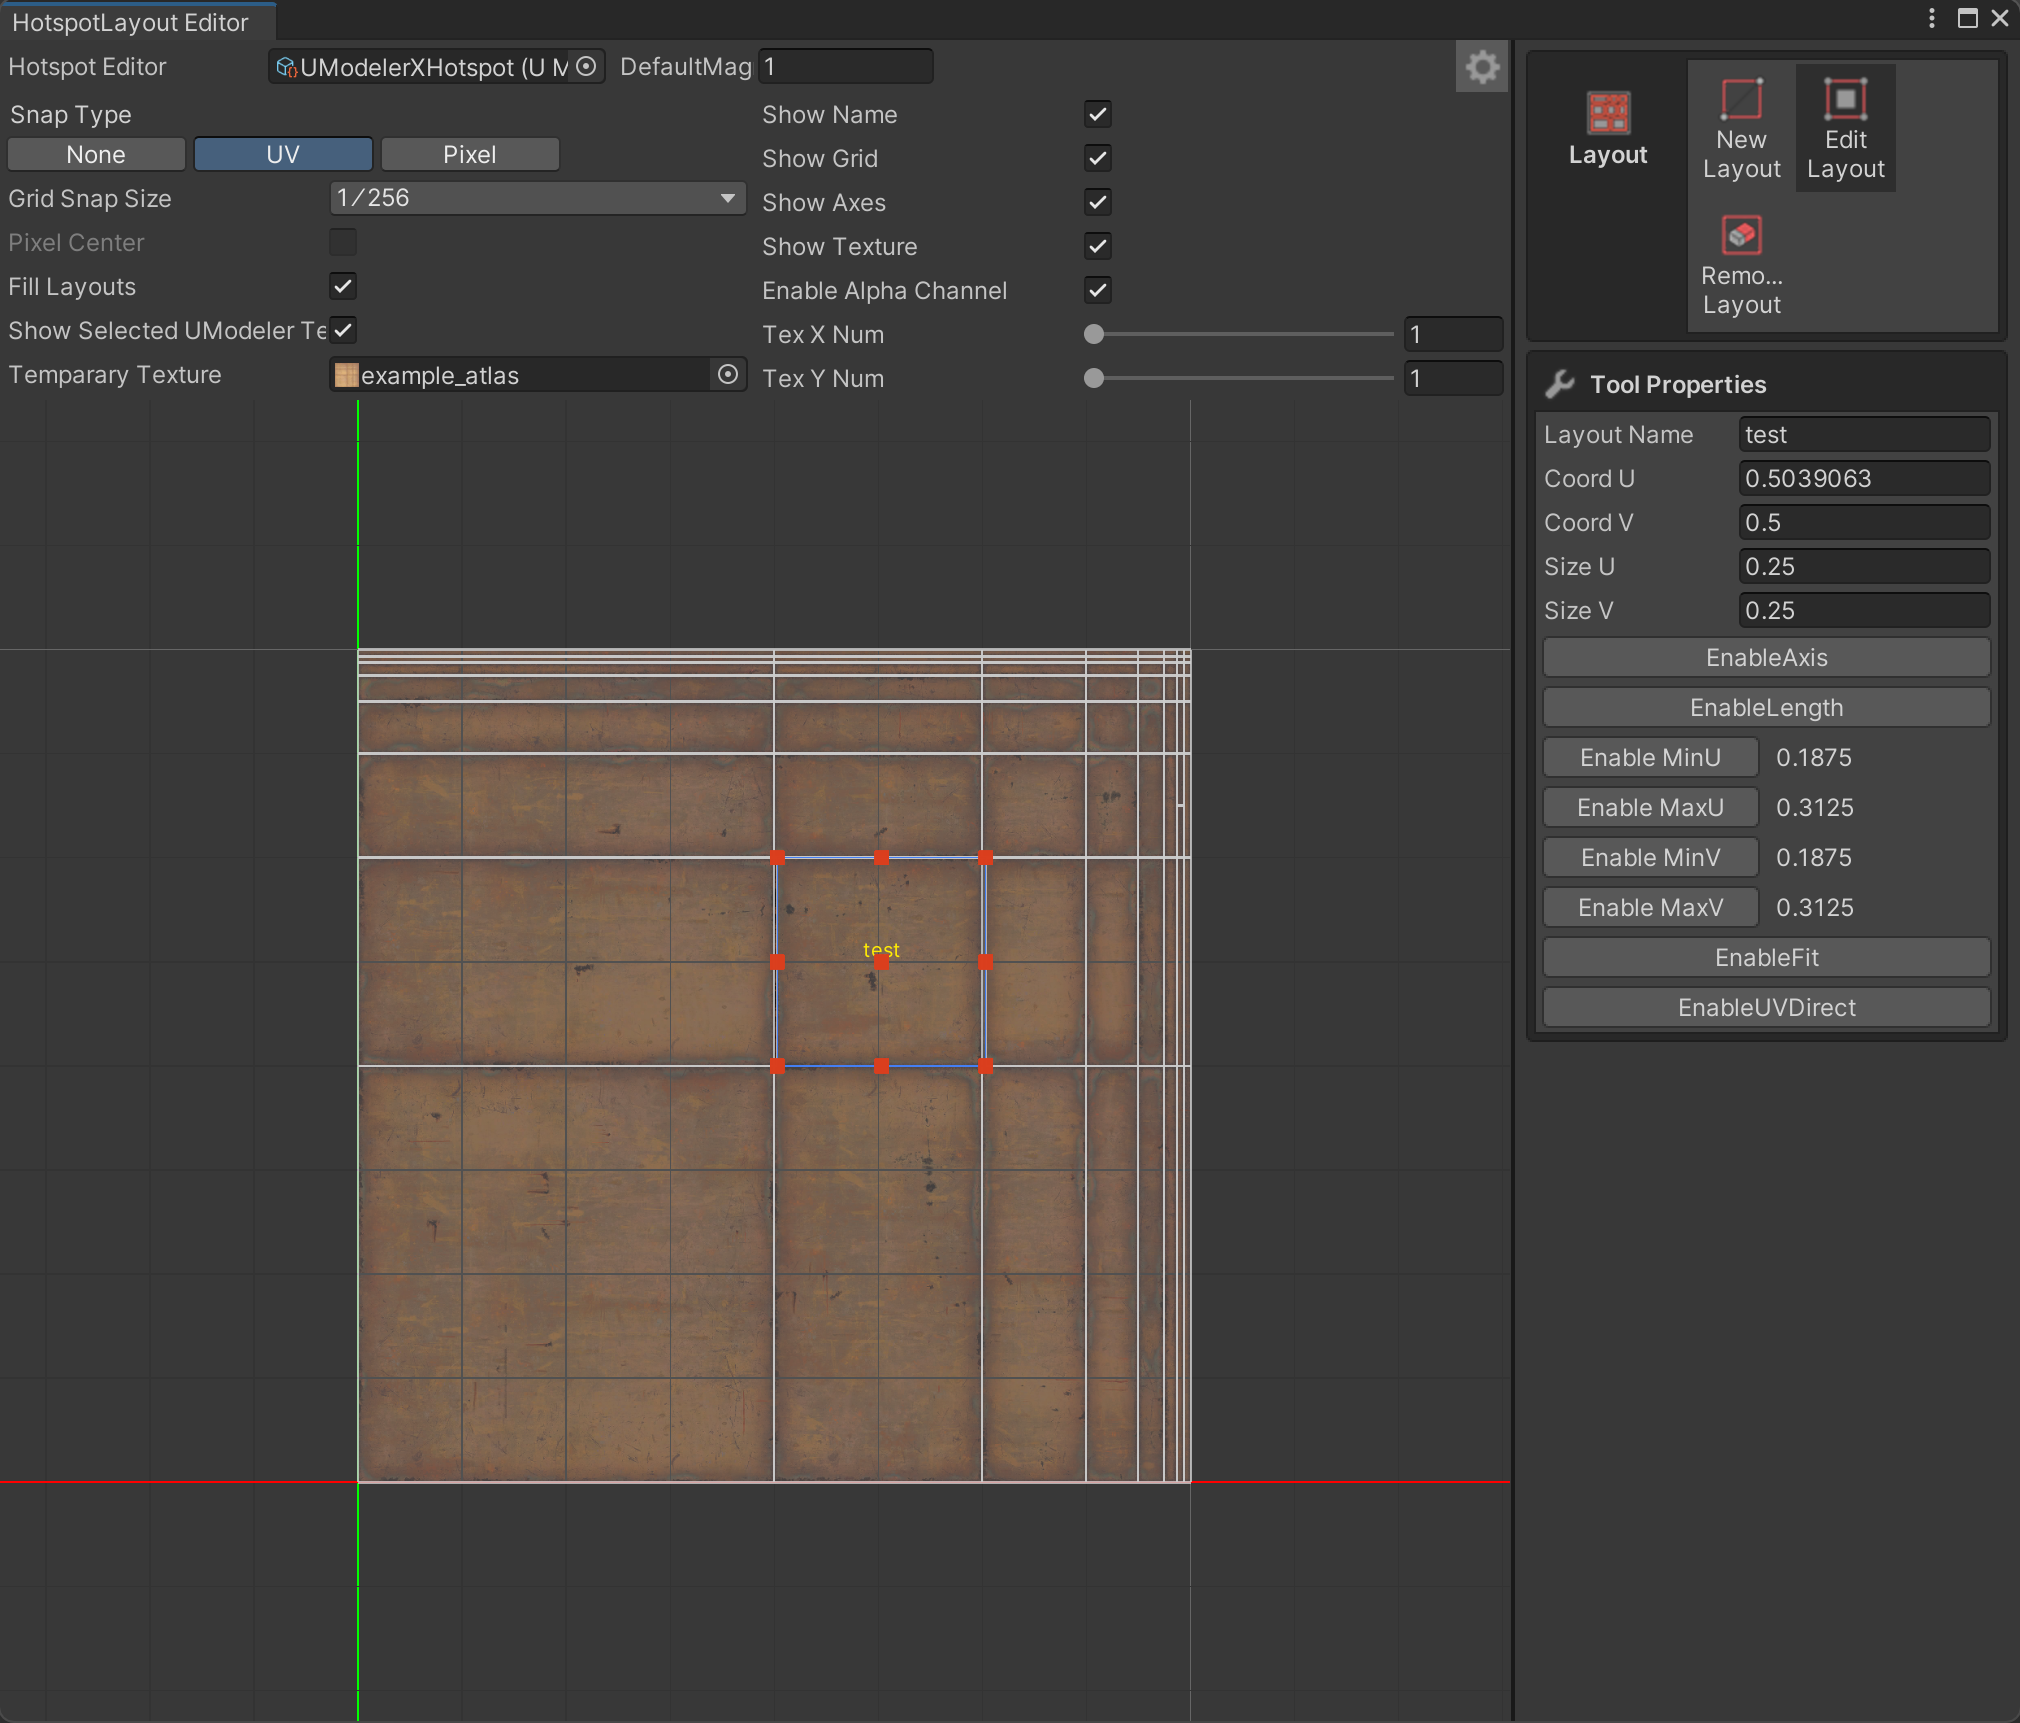Click the Layout Name field

pyautogui.click(x=1864, y=435)
